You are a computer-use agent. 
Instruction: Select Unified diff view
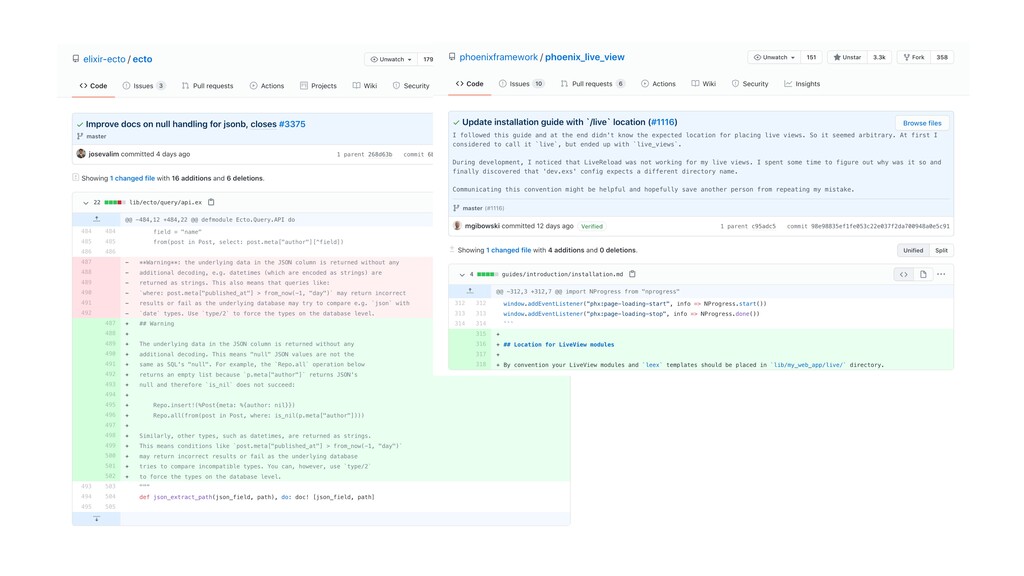(913, 251)
